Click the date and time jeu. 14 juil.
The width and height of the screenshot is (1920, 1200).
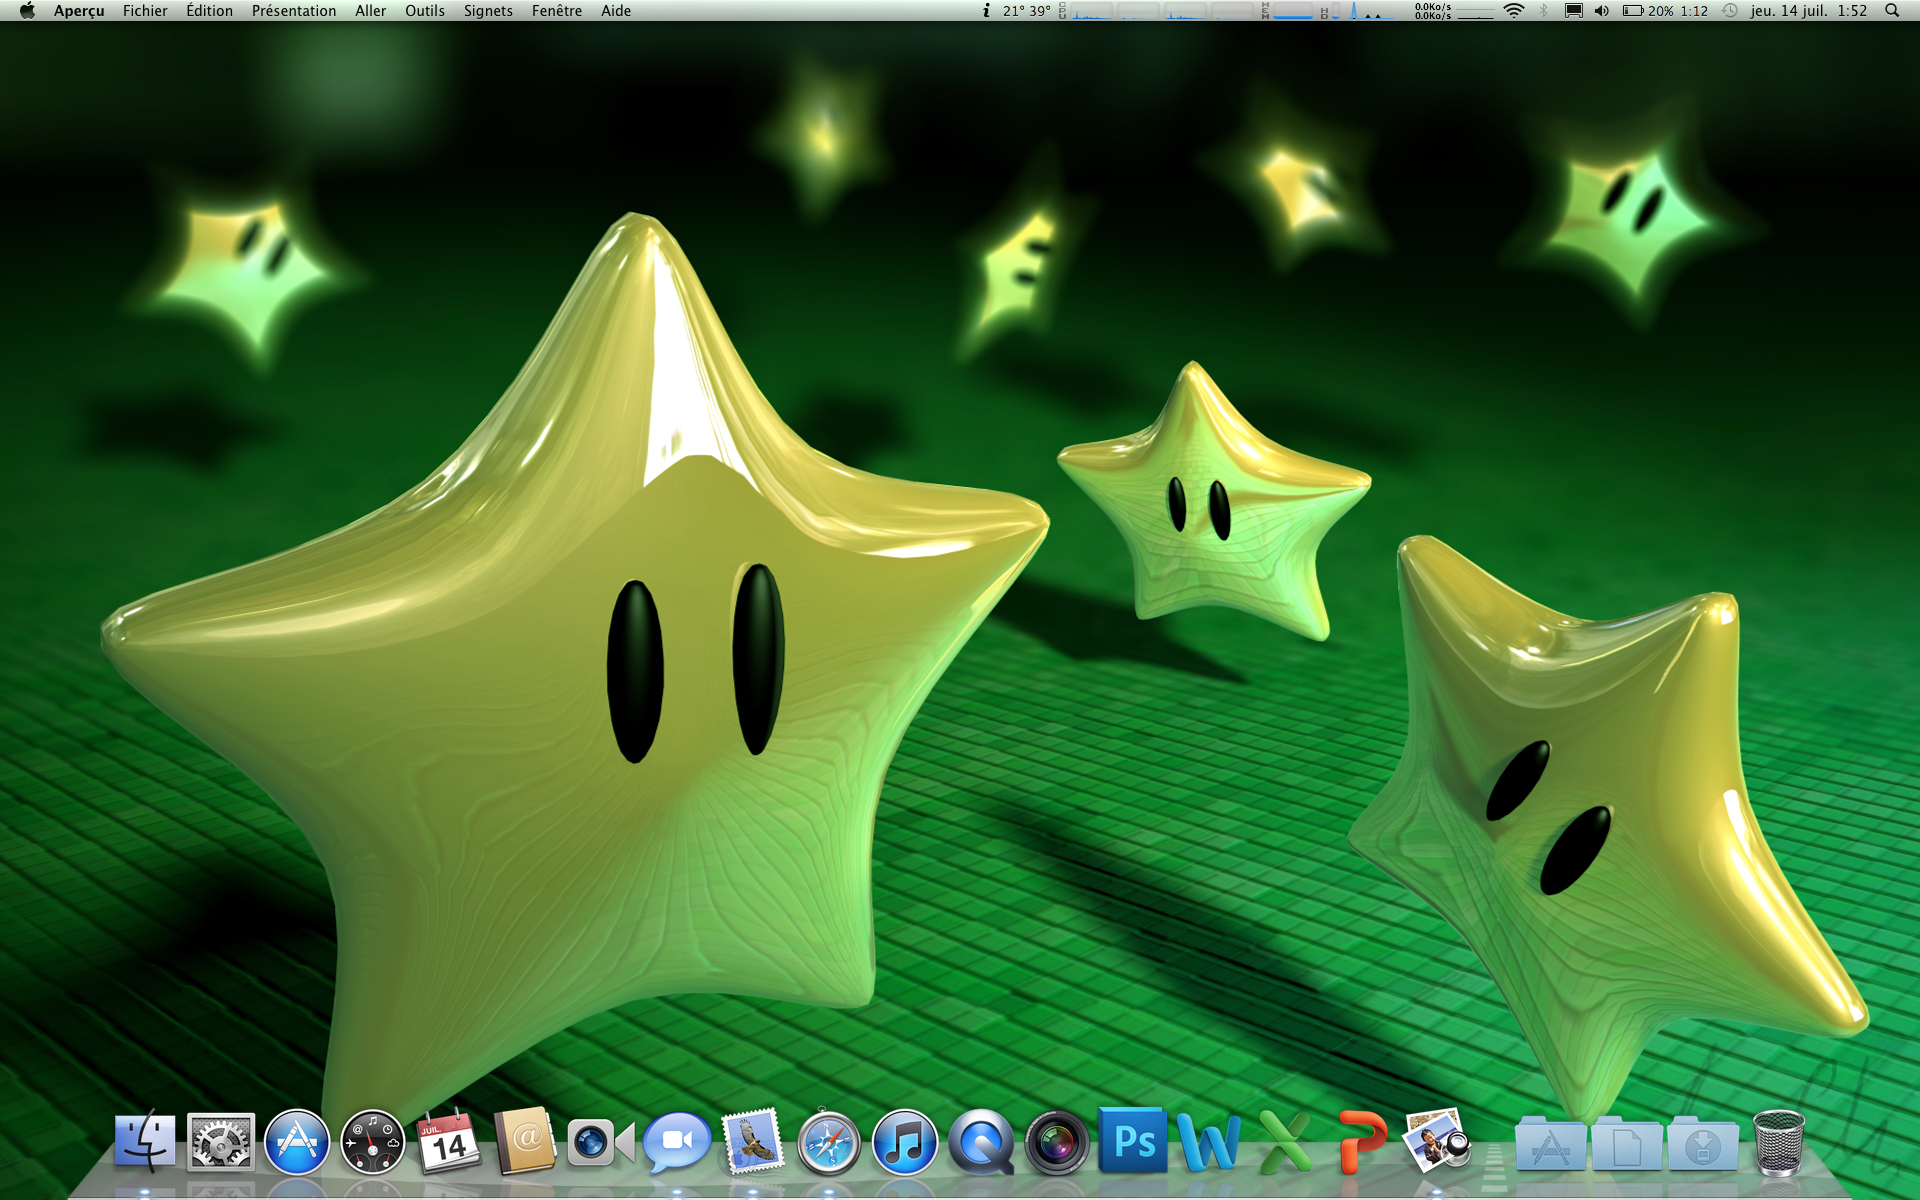[1809, 11]
